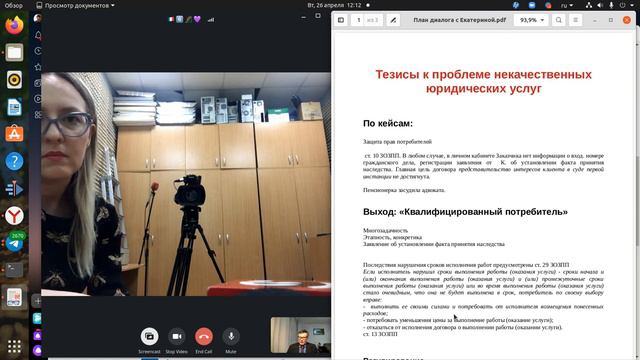Open notifications bell in call app sidebar
640x360 pixels.
(x=38, y=36)
